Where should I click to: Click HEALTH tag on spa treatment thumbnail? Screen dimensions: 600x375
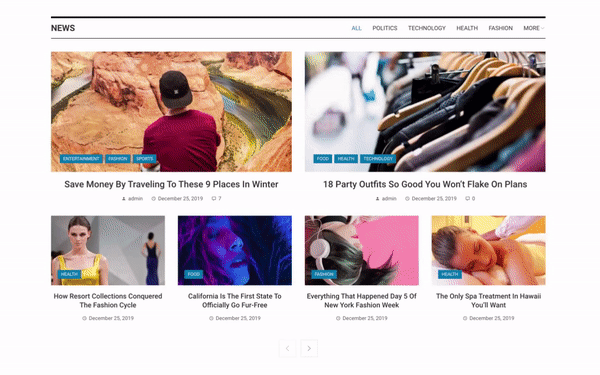(x=450, y=274)
